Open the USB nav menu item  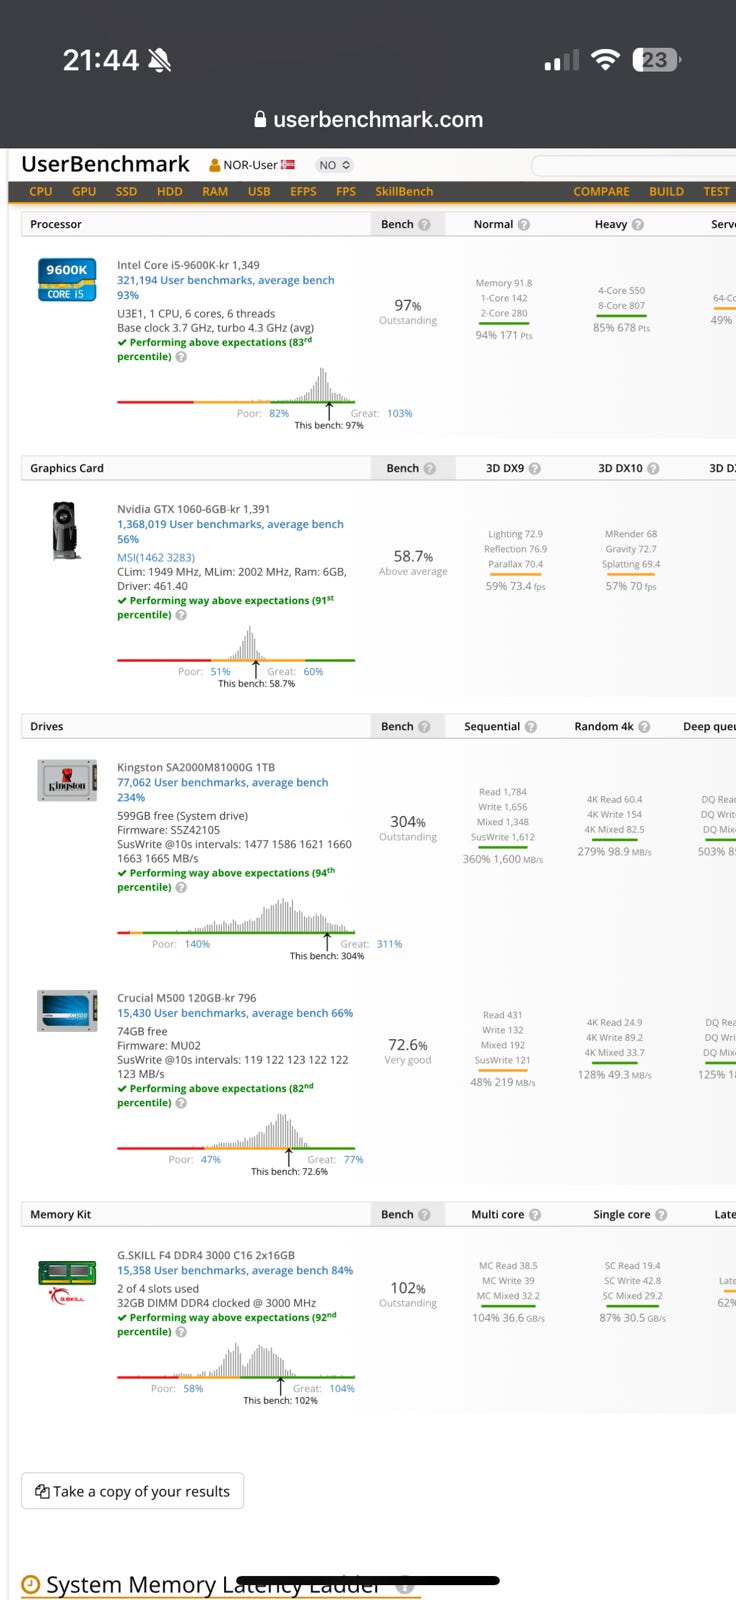[x=259, y=191]
